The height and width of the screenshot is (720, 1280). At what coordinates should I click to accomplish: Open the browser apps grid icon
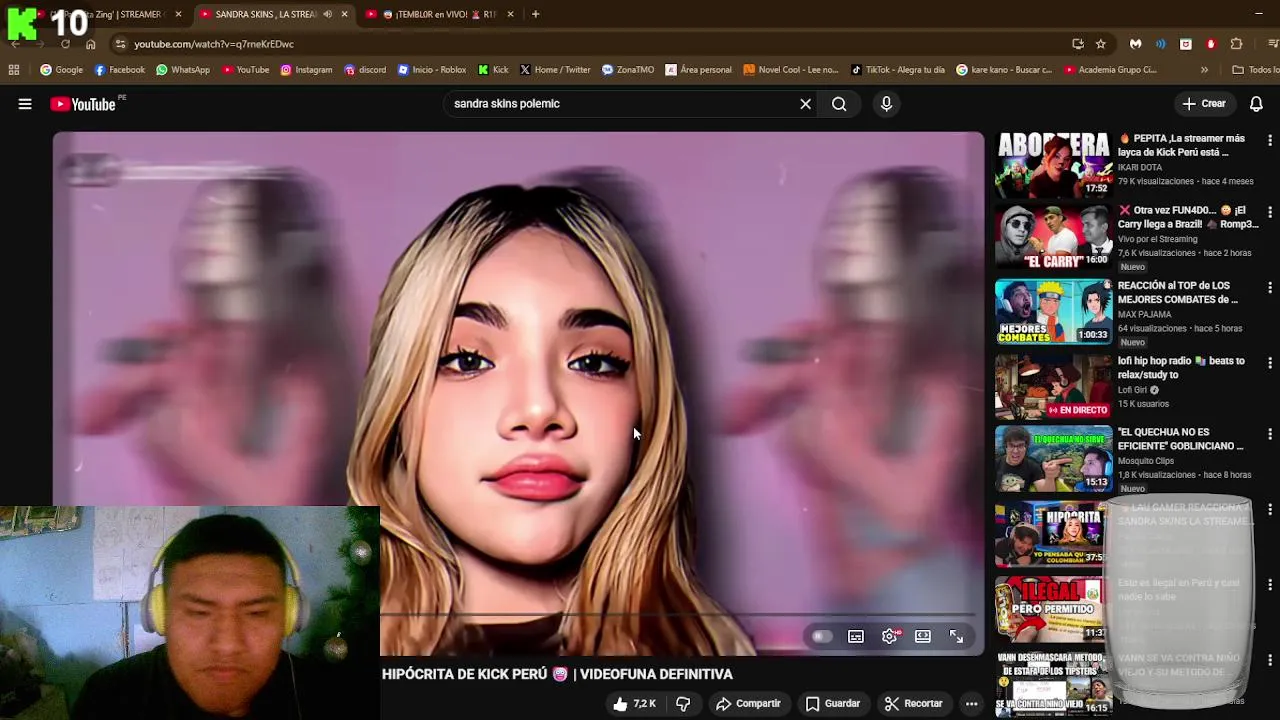coord(13,70)
